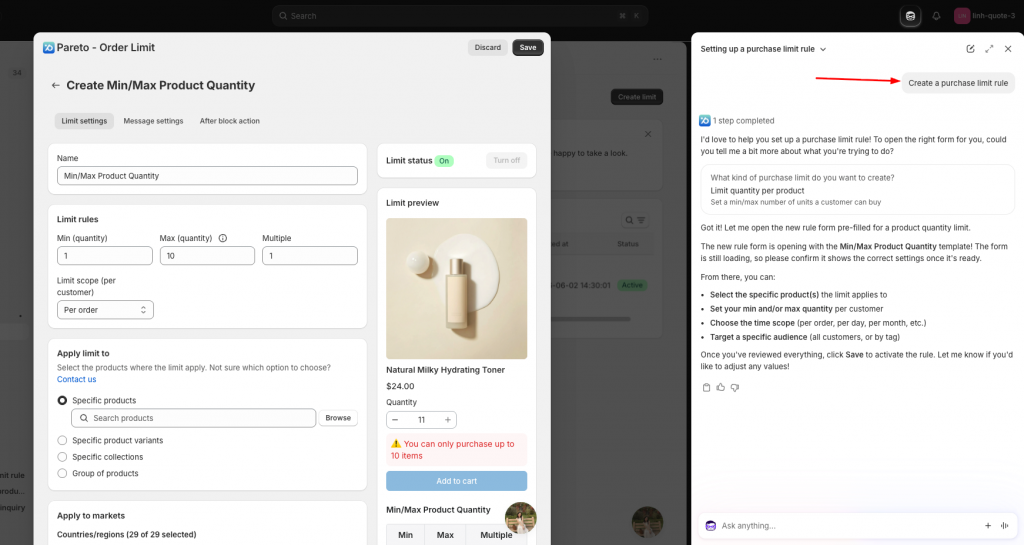Click the Multiple input field
The width and height of the screenshot is (1024, 545).
click(x=310, y=256)
